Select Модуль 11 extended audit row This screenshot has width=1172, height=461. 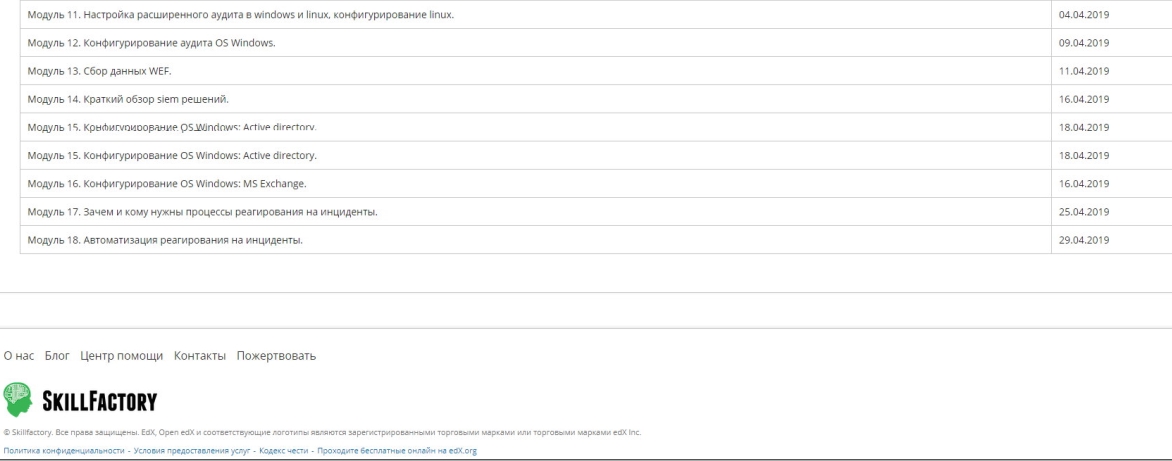pos(240,15)
